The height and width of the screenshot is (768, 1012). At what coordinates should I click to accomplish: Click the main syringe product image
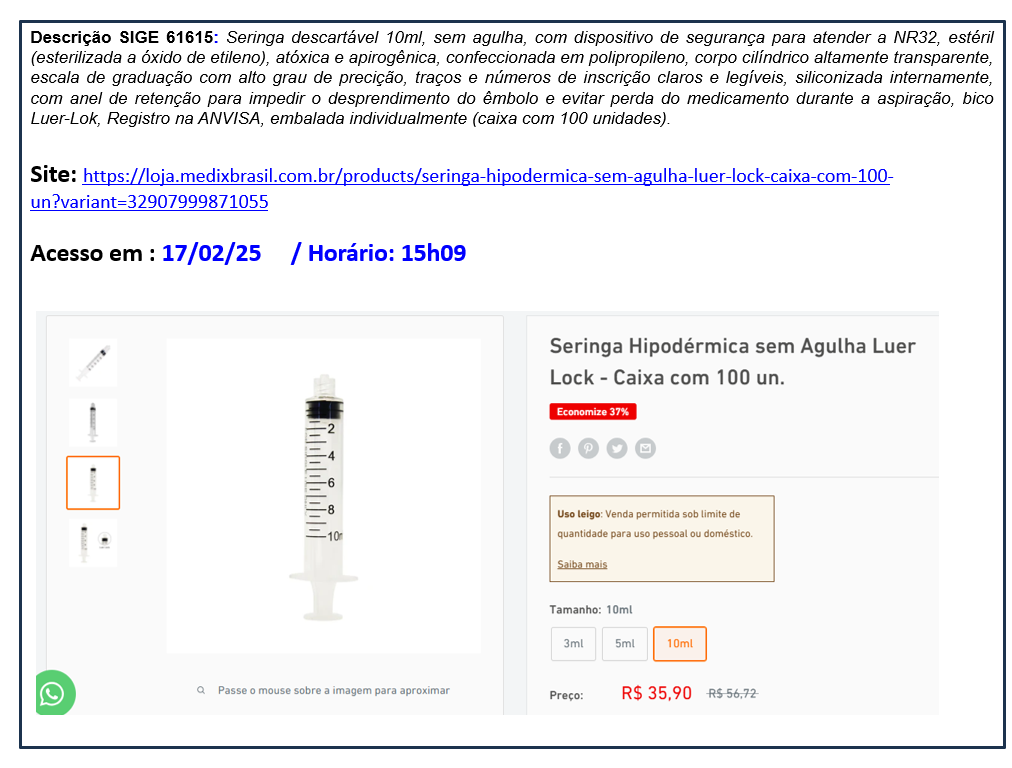pyautogui.click(x=323, y=496)
